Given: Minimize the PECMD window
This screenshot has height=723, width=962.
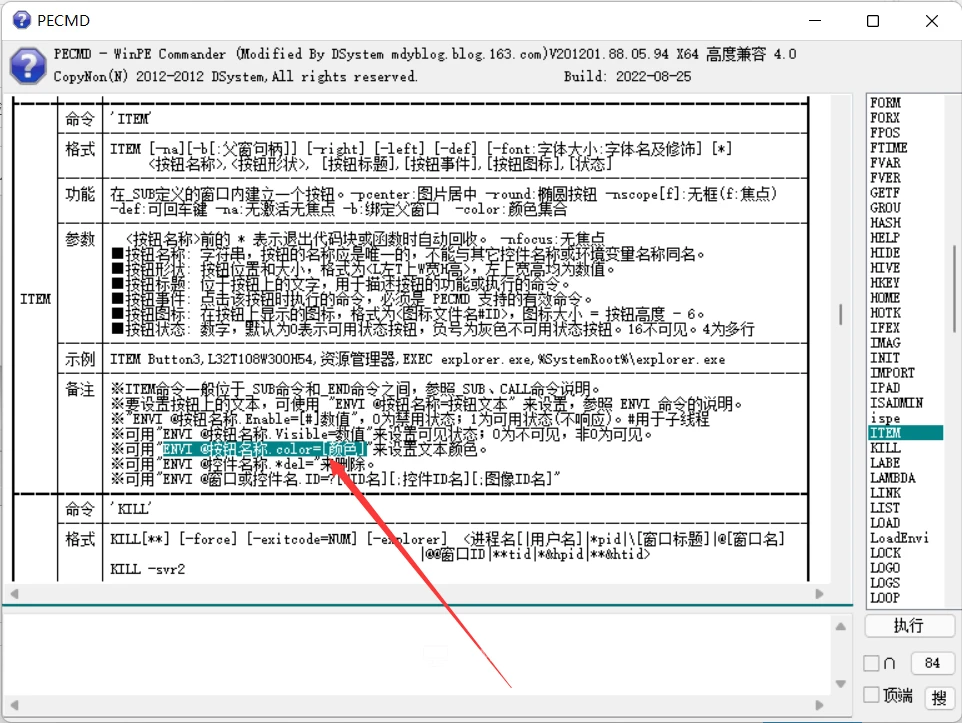Looking at the screenshot, I should click(x=815, y=21).
